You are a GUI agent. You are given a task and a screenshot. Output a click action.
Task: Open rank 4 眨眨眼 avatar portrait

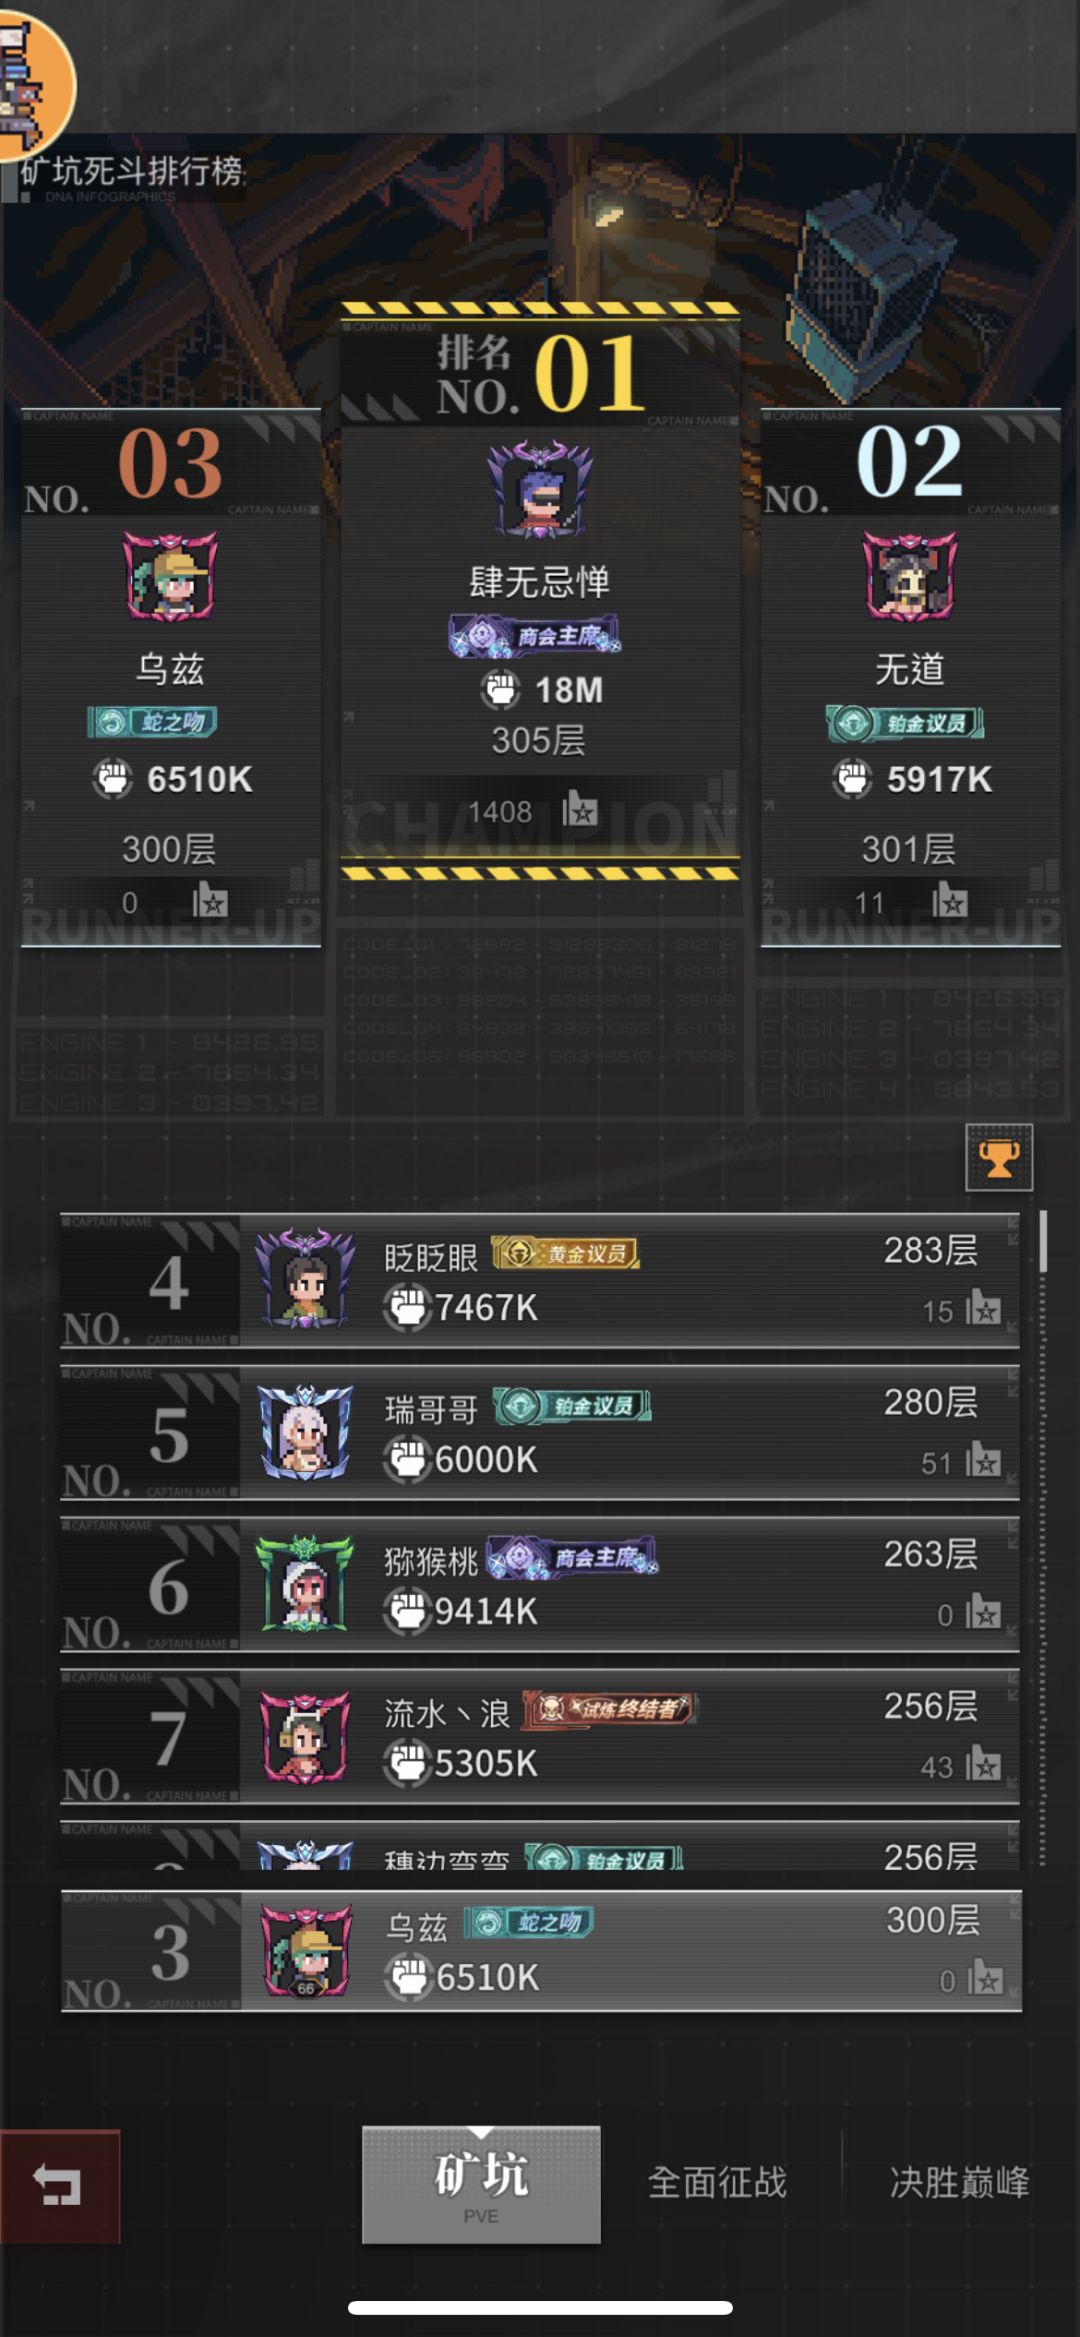coord(305,1278)
